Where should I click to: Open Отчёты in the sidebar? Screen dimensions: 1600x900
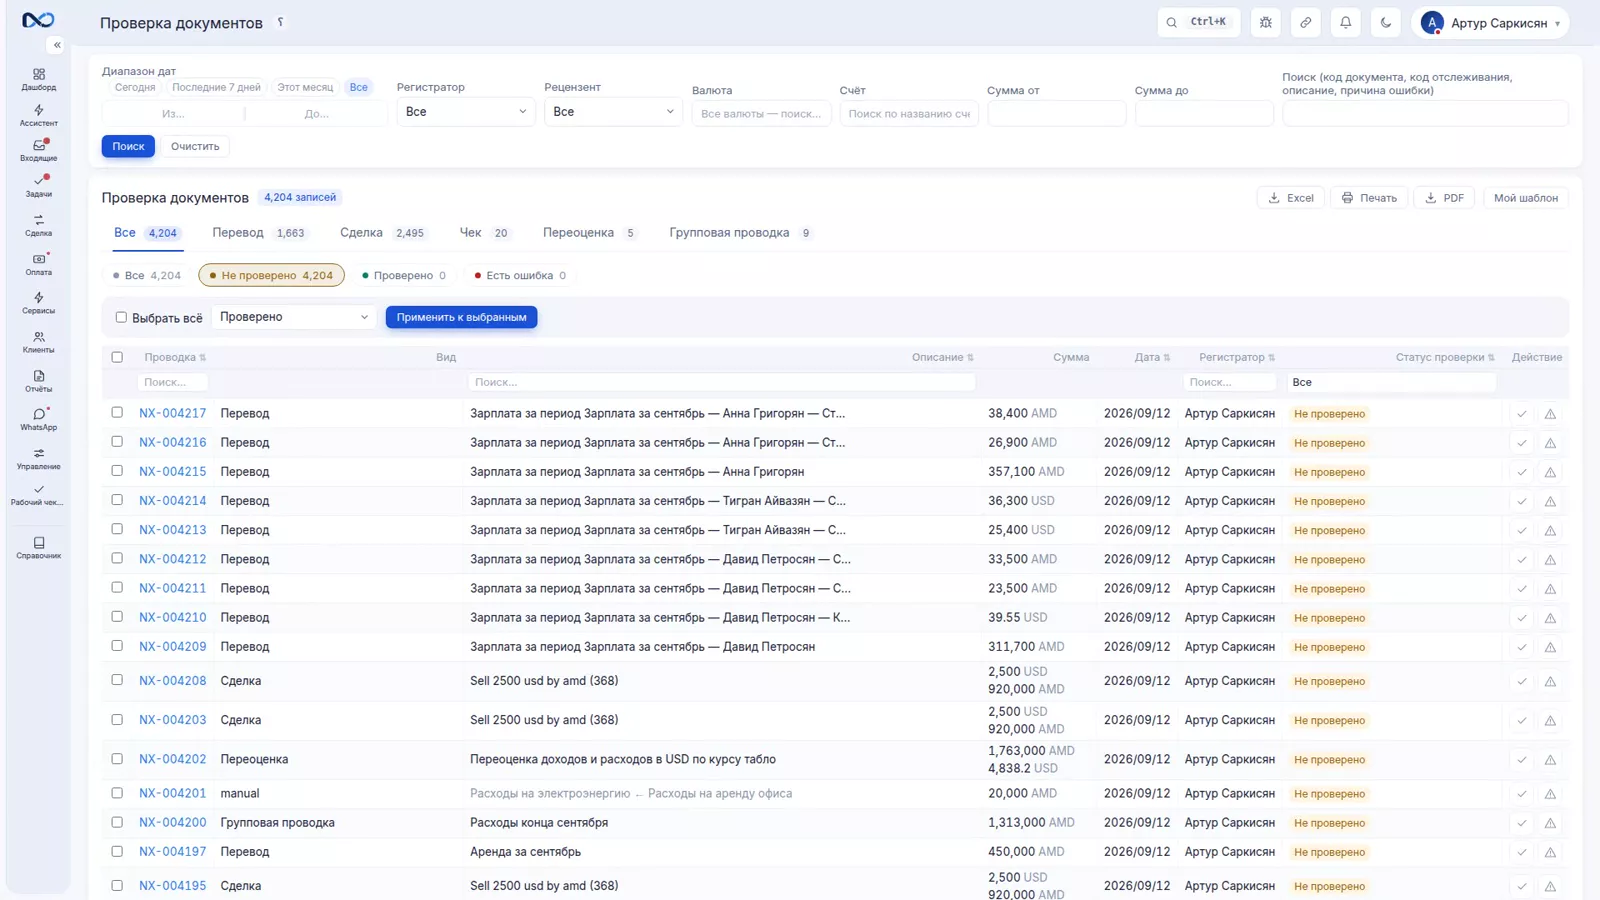point(38,381)
